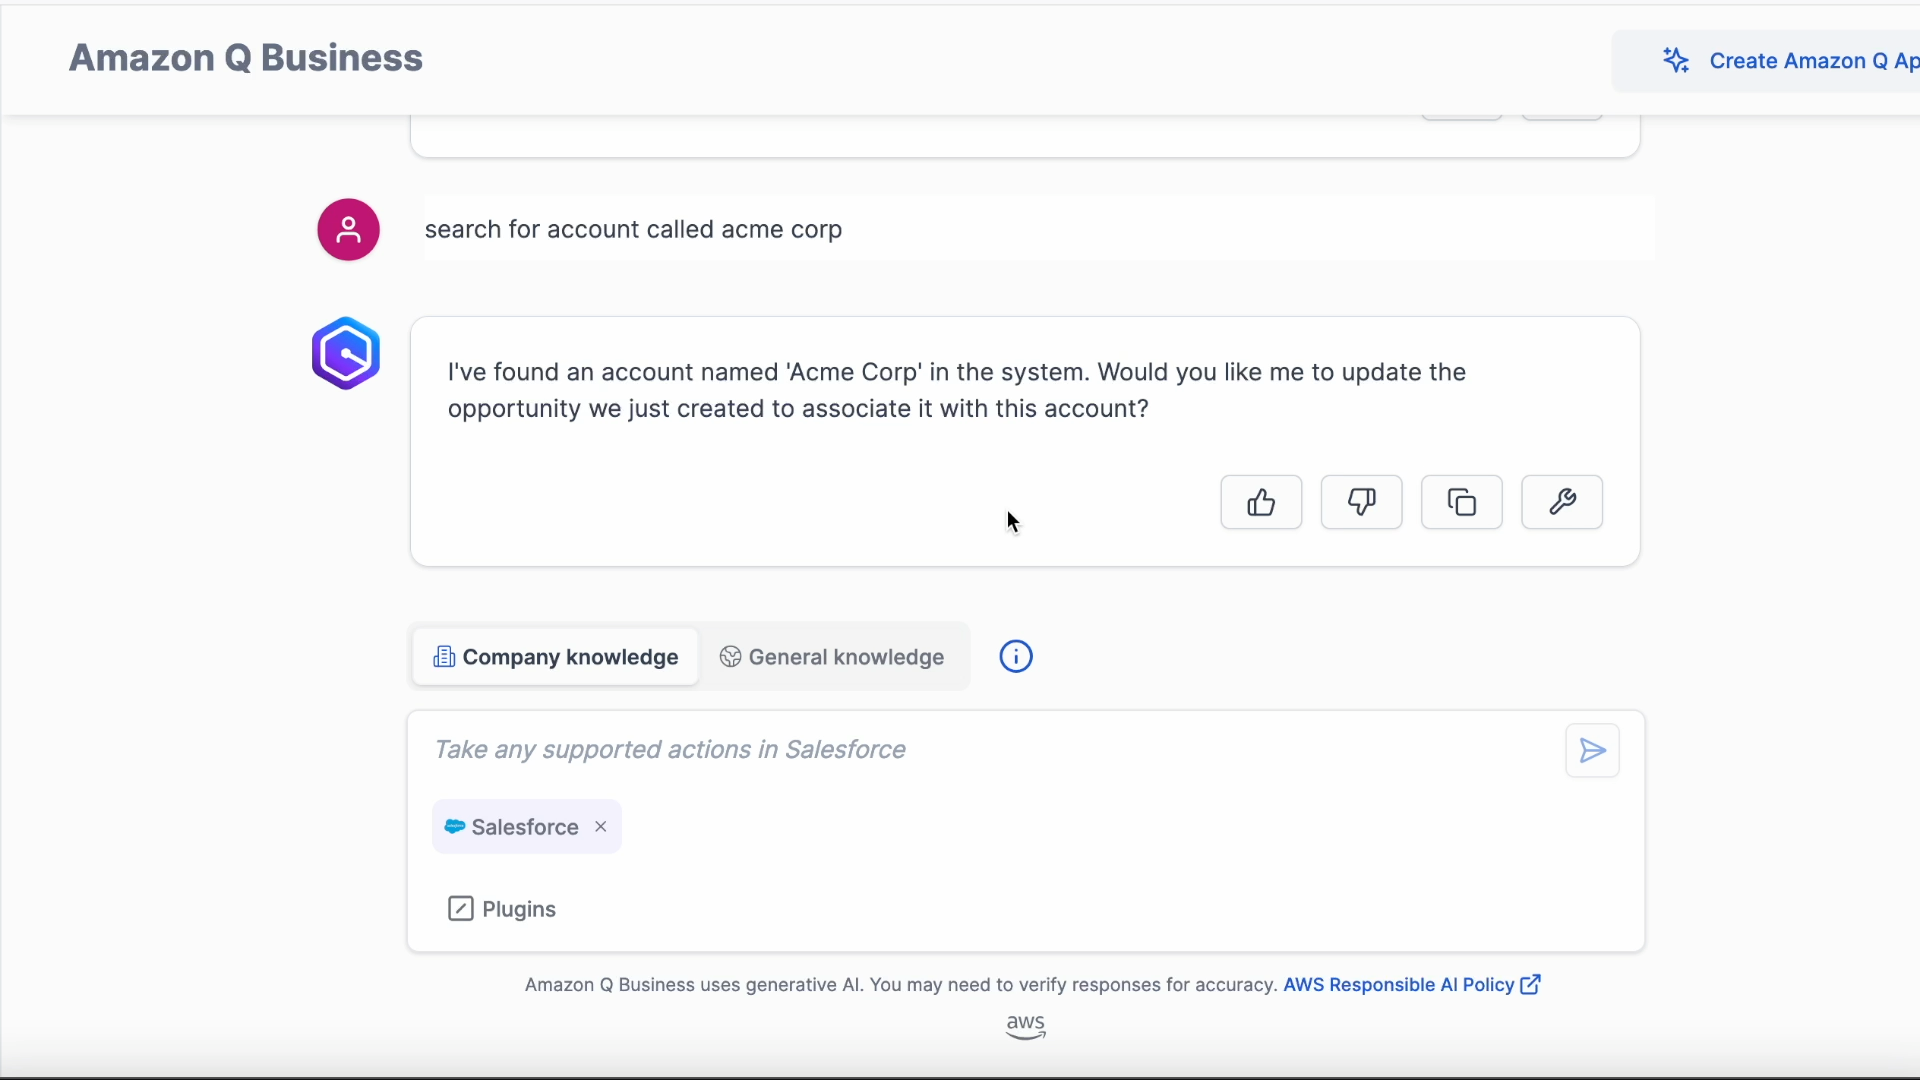The image size is (1920, 1080).
Task: Click the thumbs down feedback icon
Action: pyautogui.click(x=1361, y=502)
